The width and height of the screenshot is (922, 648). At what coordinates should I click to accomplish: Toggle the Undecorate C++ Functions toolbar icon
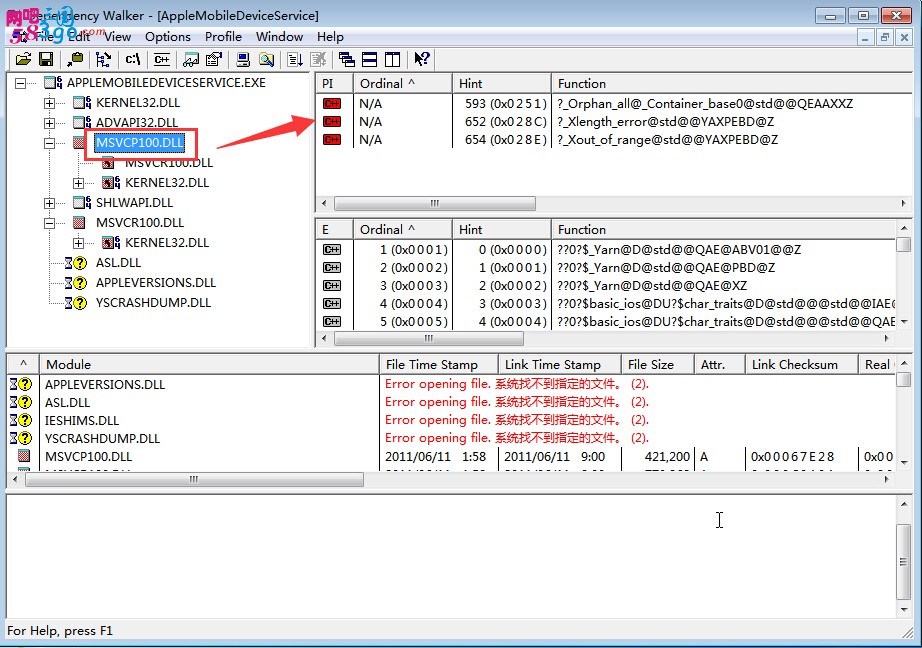tap(162, 59)
